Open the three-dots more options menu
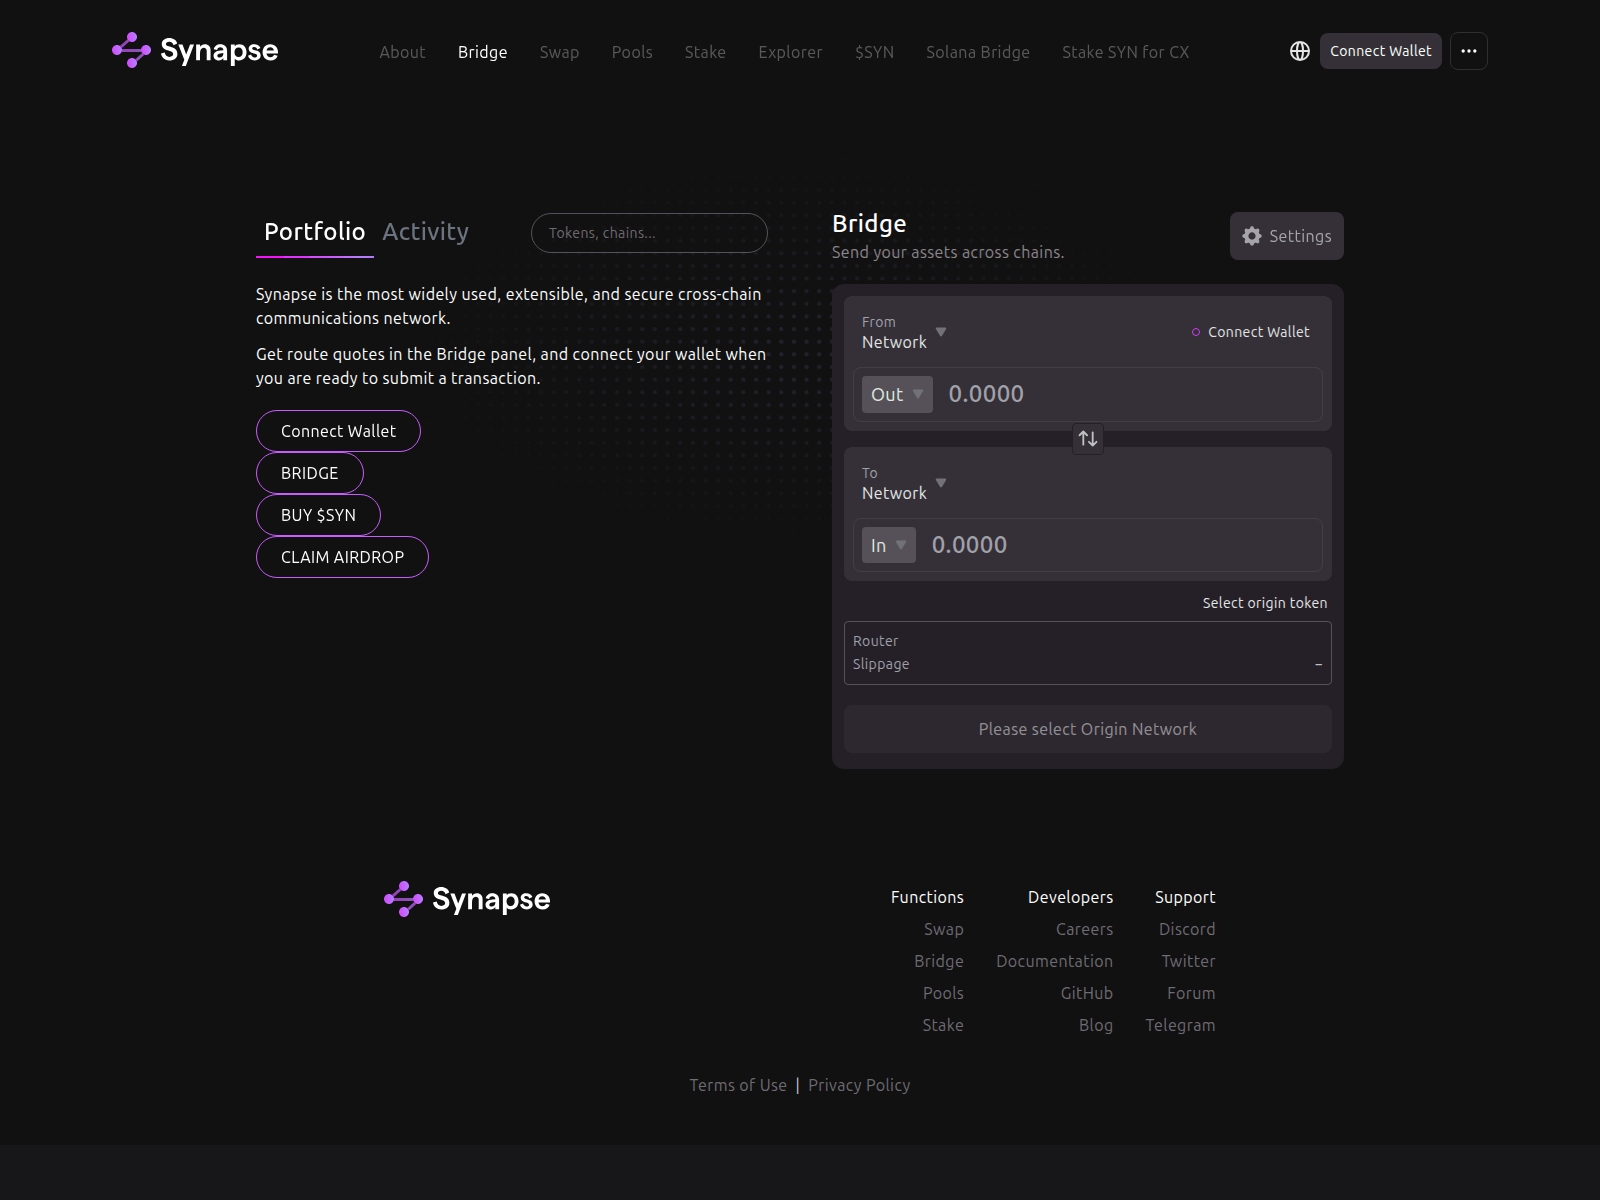1600x1200 pixels. pyautogui.click(x=1468, y=51)
